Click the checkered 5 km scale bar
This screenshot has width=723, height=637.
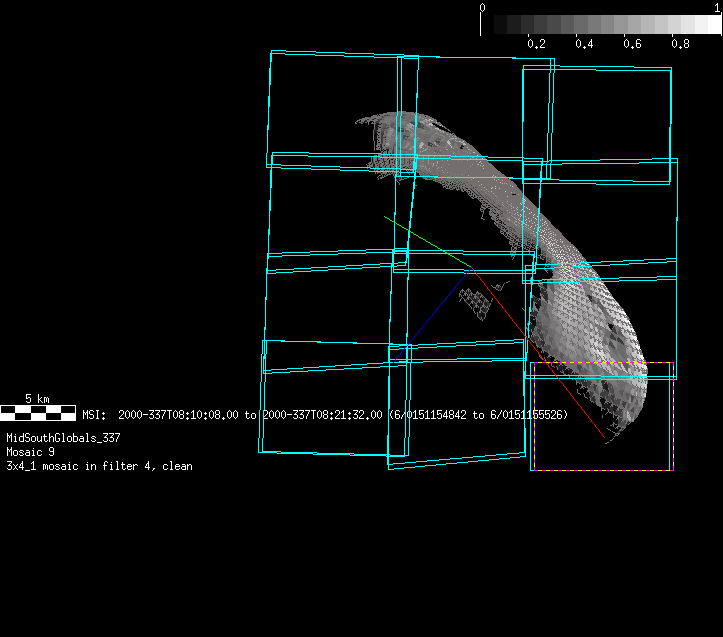point(37,412)
